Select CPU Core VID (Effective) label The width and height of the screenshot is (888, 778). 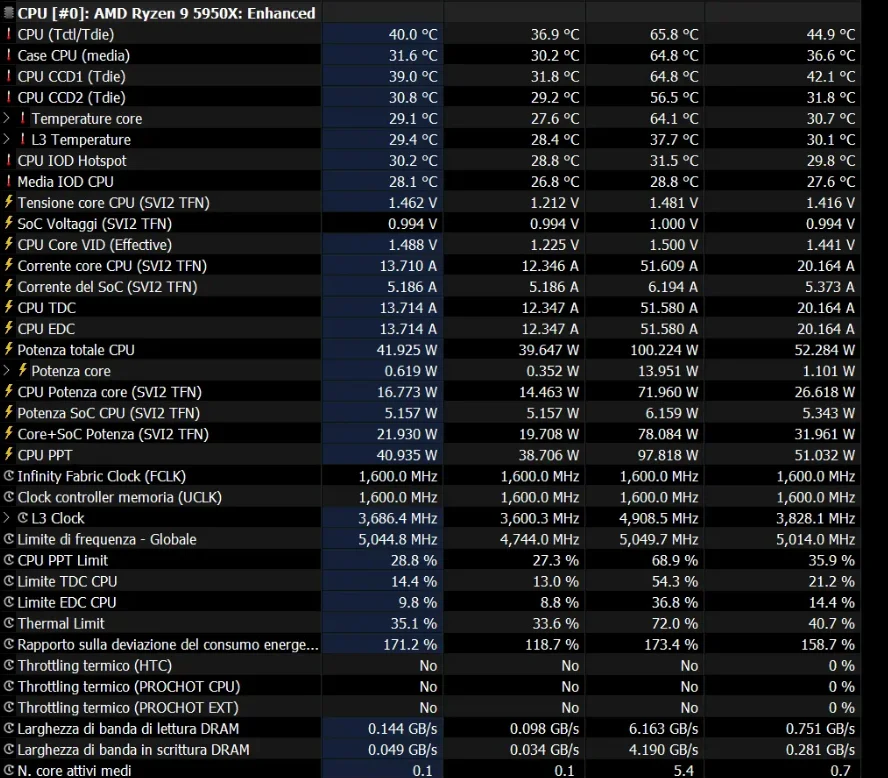click(x=95, y=245)
